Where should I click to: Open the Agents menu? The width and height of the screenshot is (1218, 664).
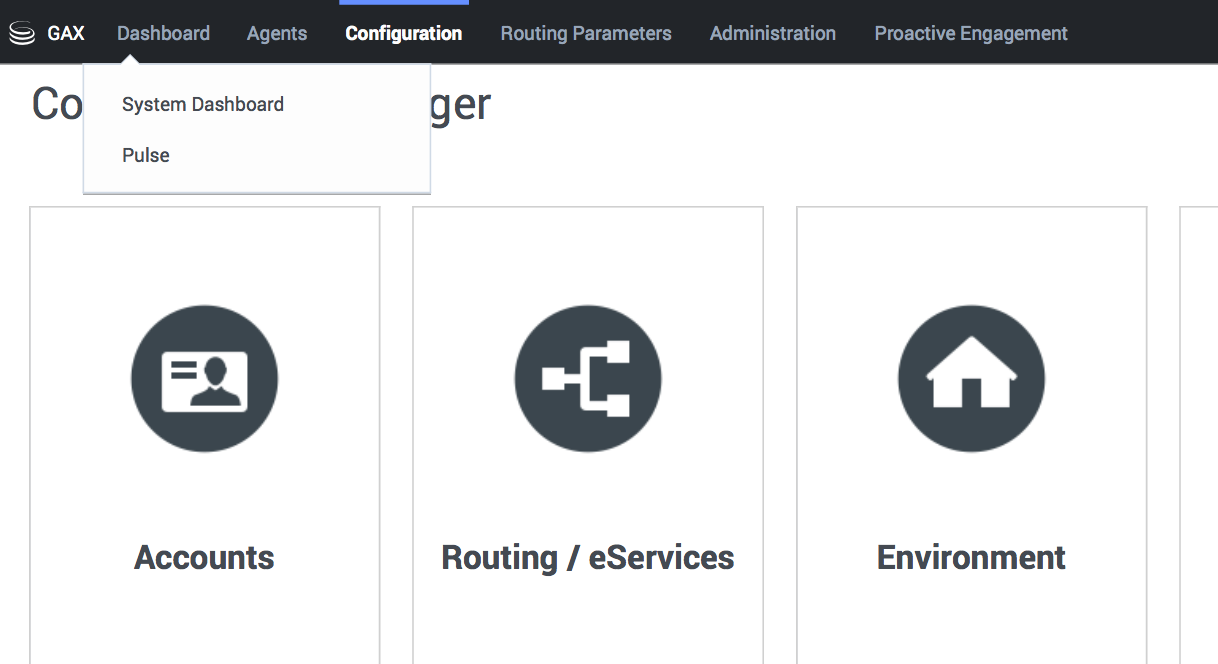pyautogui.click(x=277, y=34)
